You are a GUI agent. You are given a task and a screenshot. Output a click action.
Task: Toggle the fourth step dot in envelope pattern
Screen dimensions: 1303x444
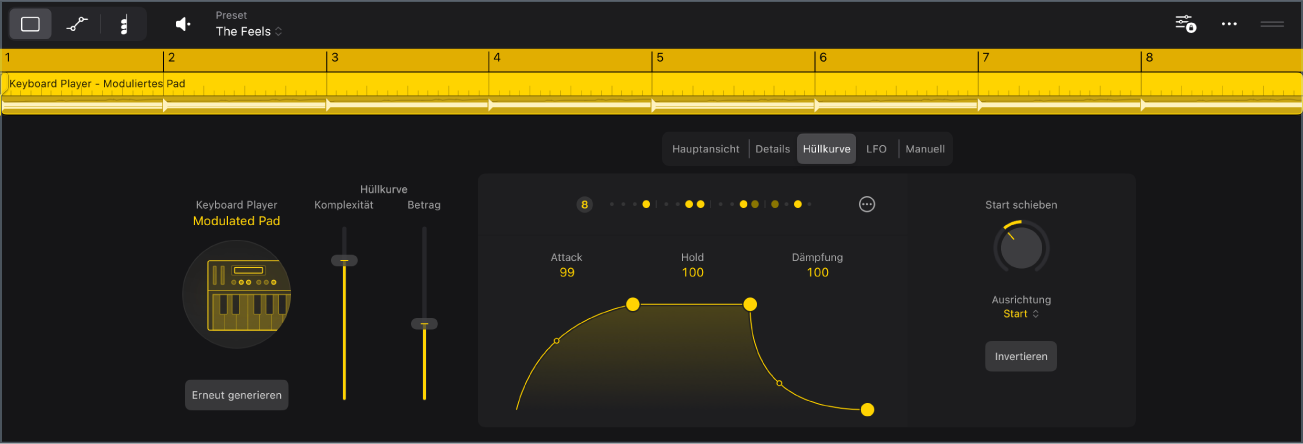pyautogui.click(x=646, y=204)
